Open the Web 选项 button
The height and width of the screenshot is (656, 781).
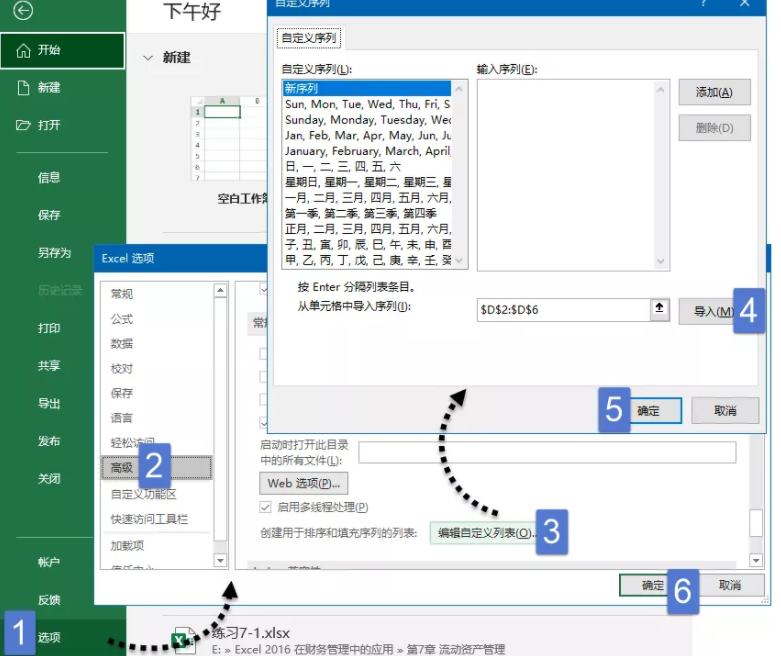click(x=304, y=484)
